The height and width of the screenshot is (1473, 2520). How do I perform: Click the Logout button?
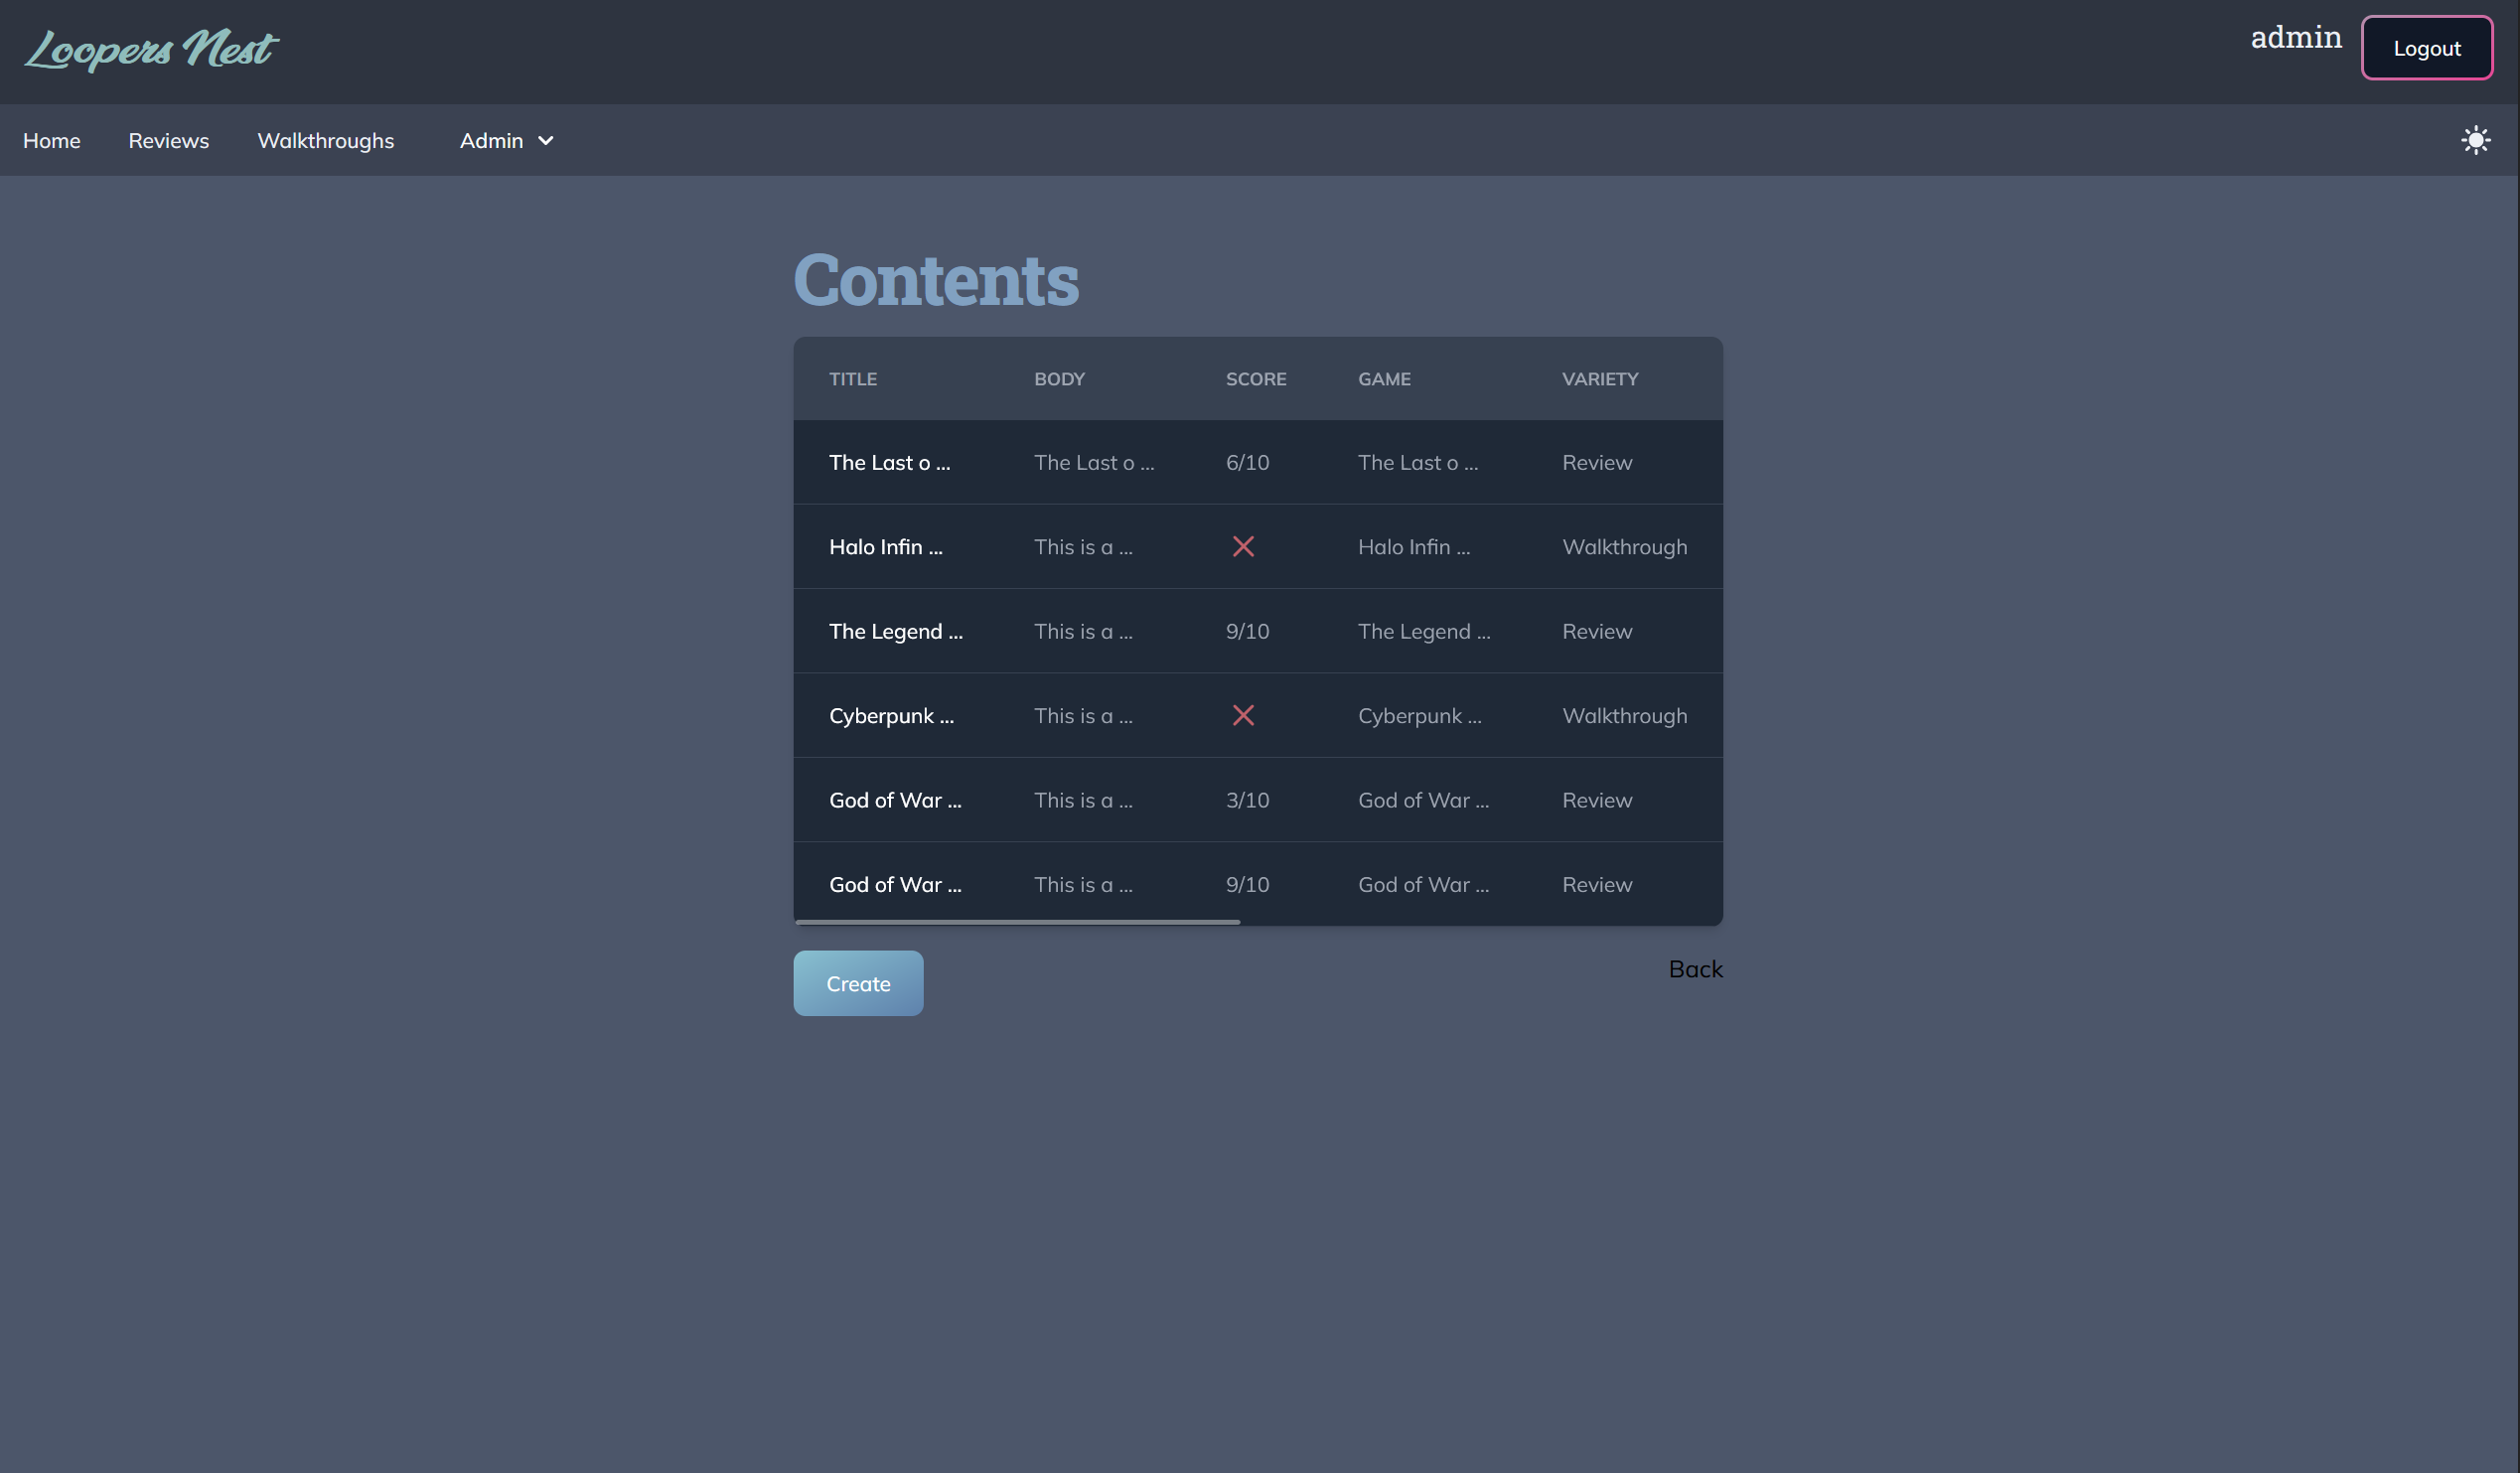tap(2427, 47)
